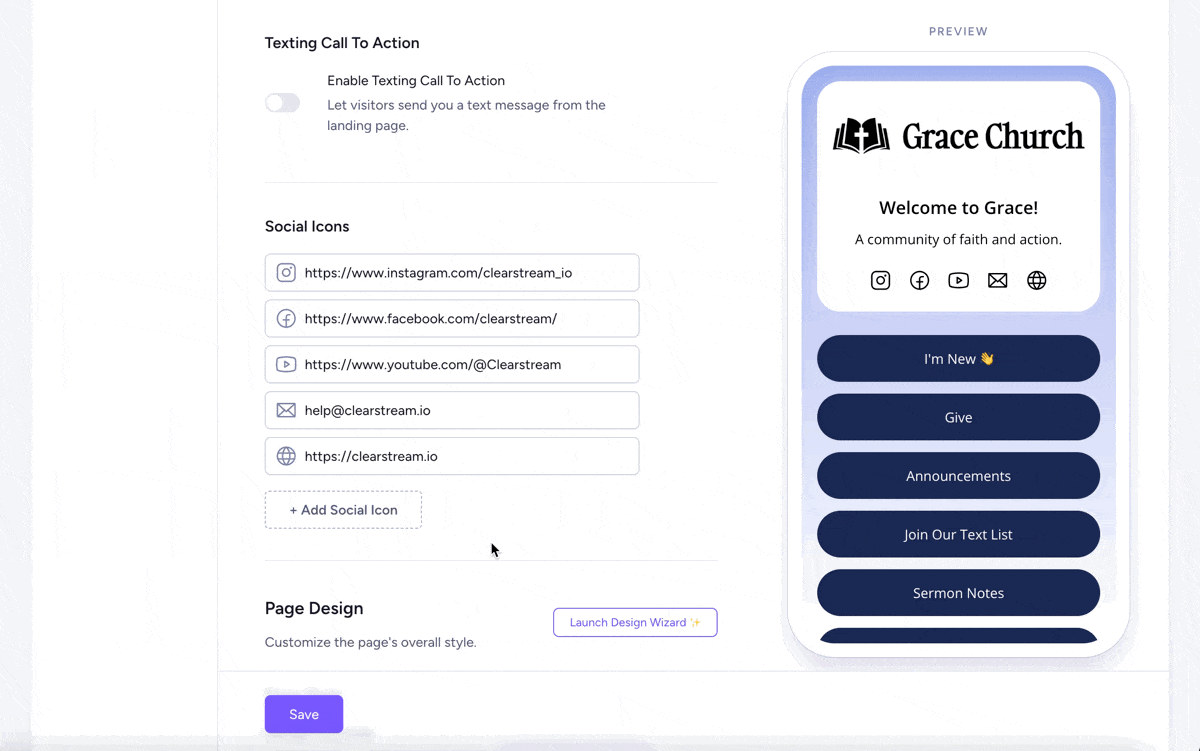Viewport: 1200px width, 751px height.
Task: Click the Instagram icon in the phone preview
Action: [x=880, y=280]
